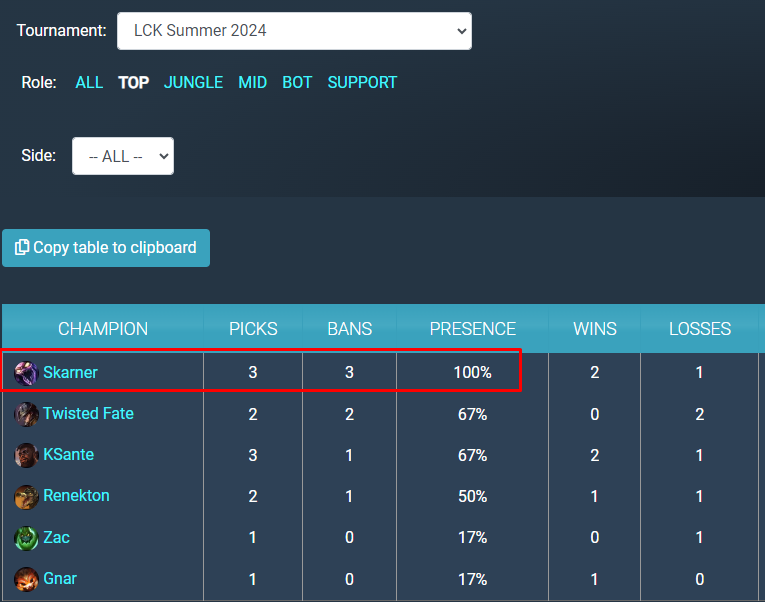Open the Twisted Fate champion link
This screenshot has width=765, height=602.
pos(88,414)
